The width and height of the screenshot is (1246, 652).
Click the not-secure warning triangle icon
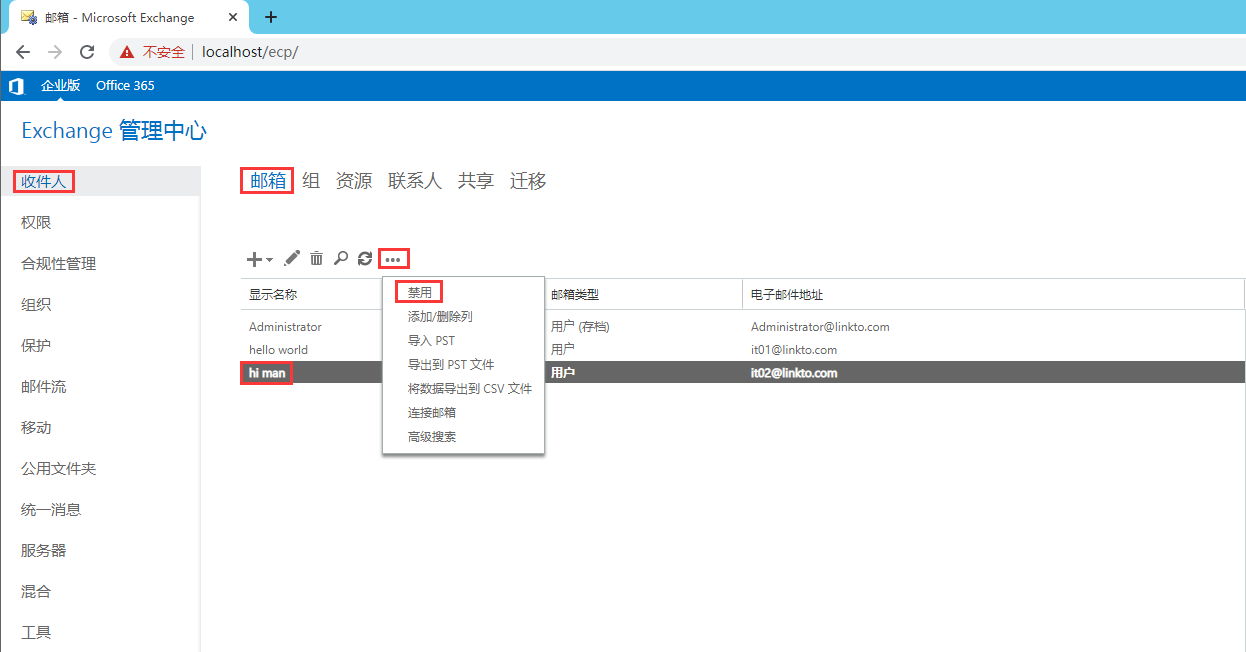click(127, 52)
